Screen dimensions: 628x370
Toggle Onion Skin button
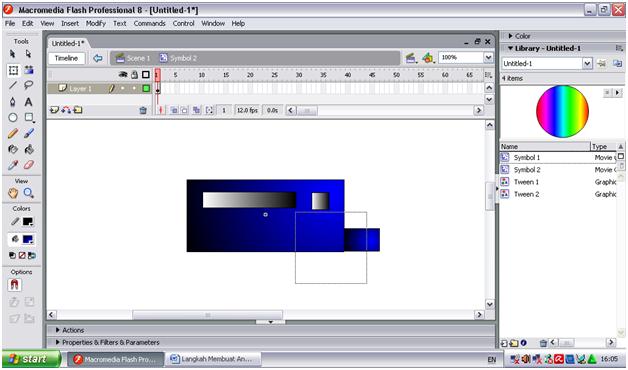coord(174,110)
